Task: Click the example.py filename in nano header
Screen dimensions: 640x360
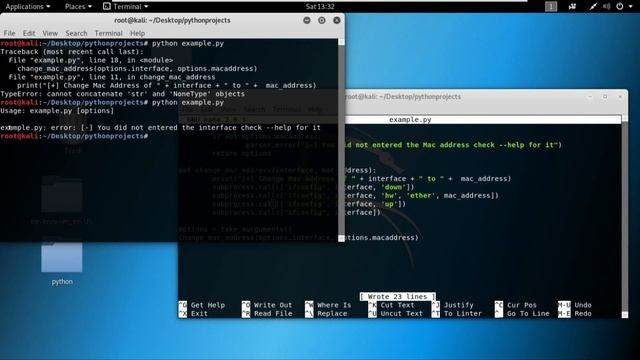Action: [410, 120]
